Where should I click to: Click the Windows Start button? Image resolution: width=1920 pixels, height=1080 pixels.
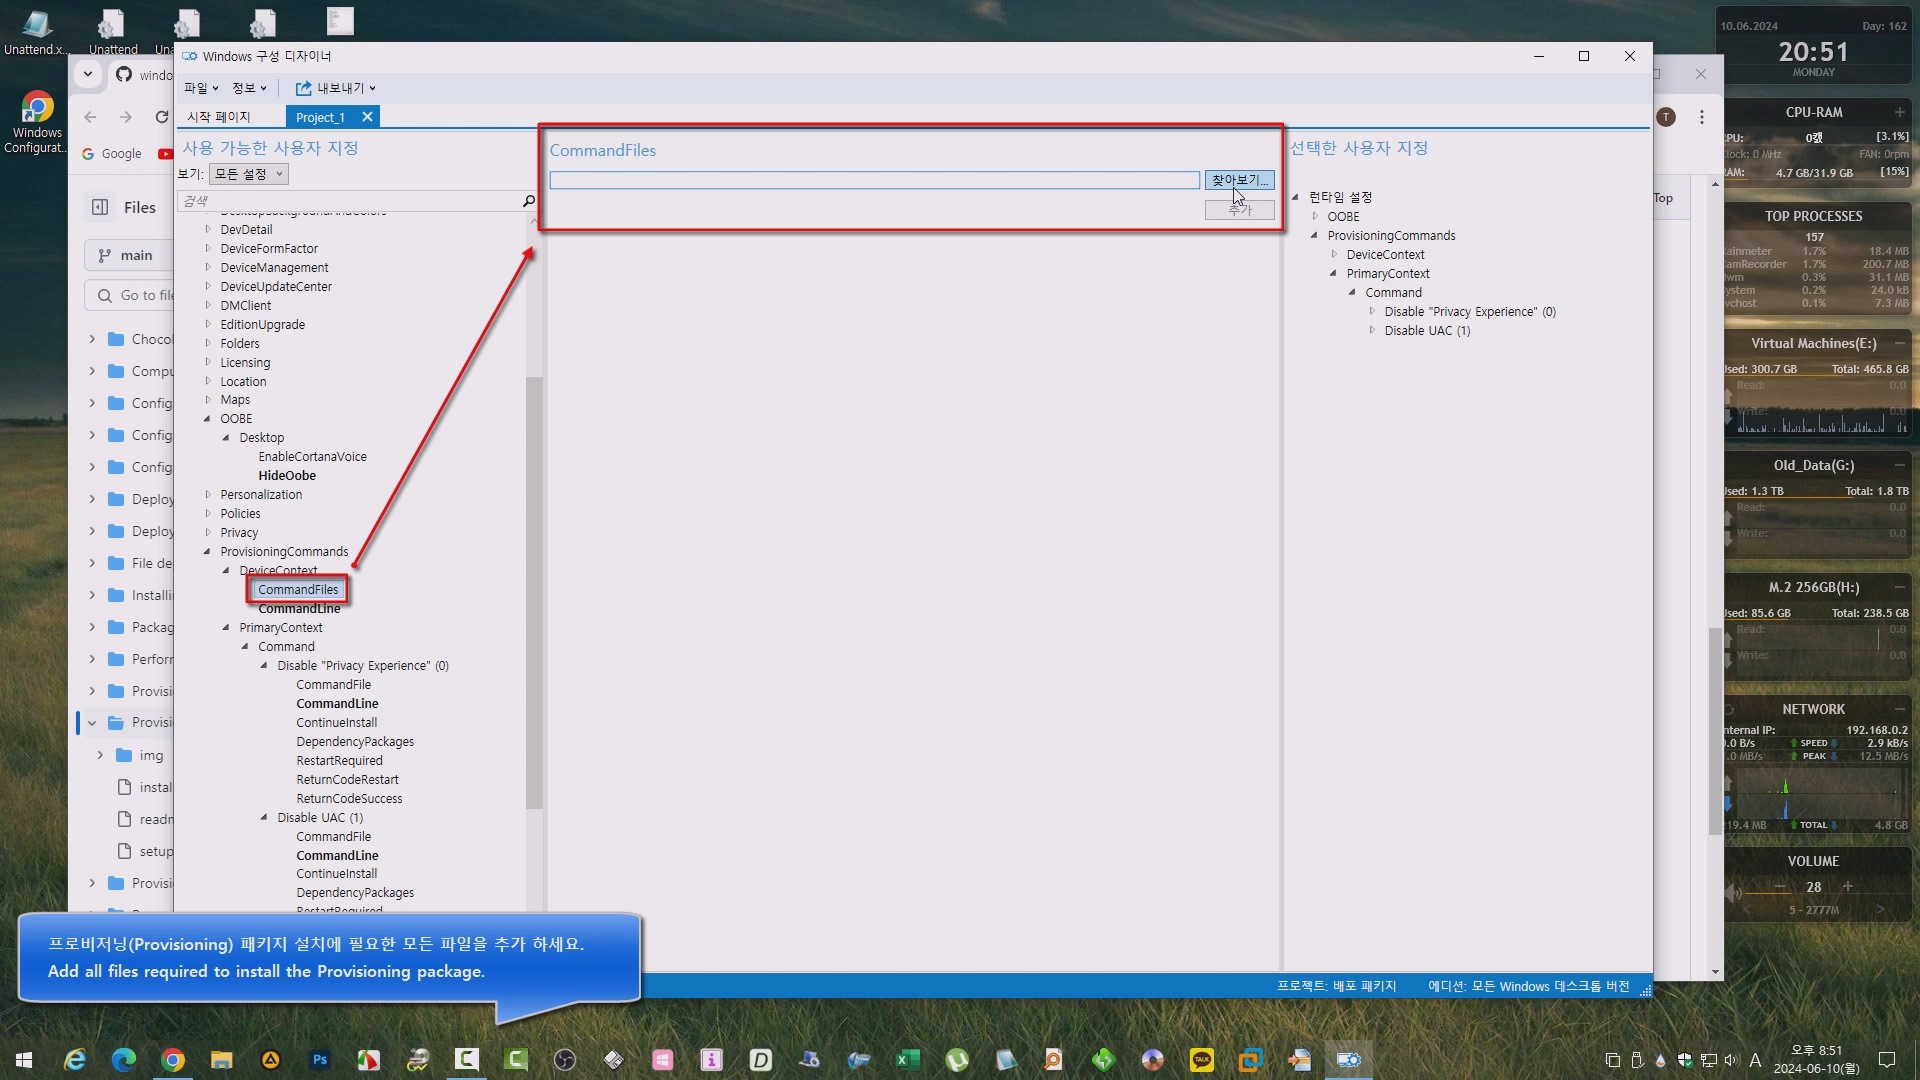pos(24,1060)
